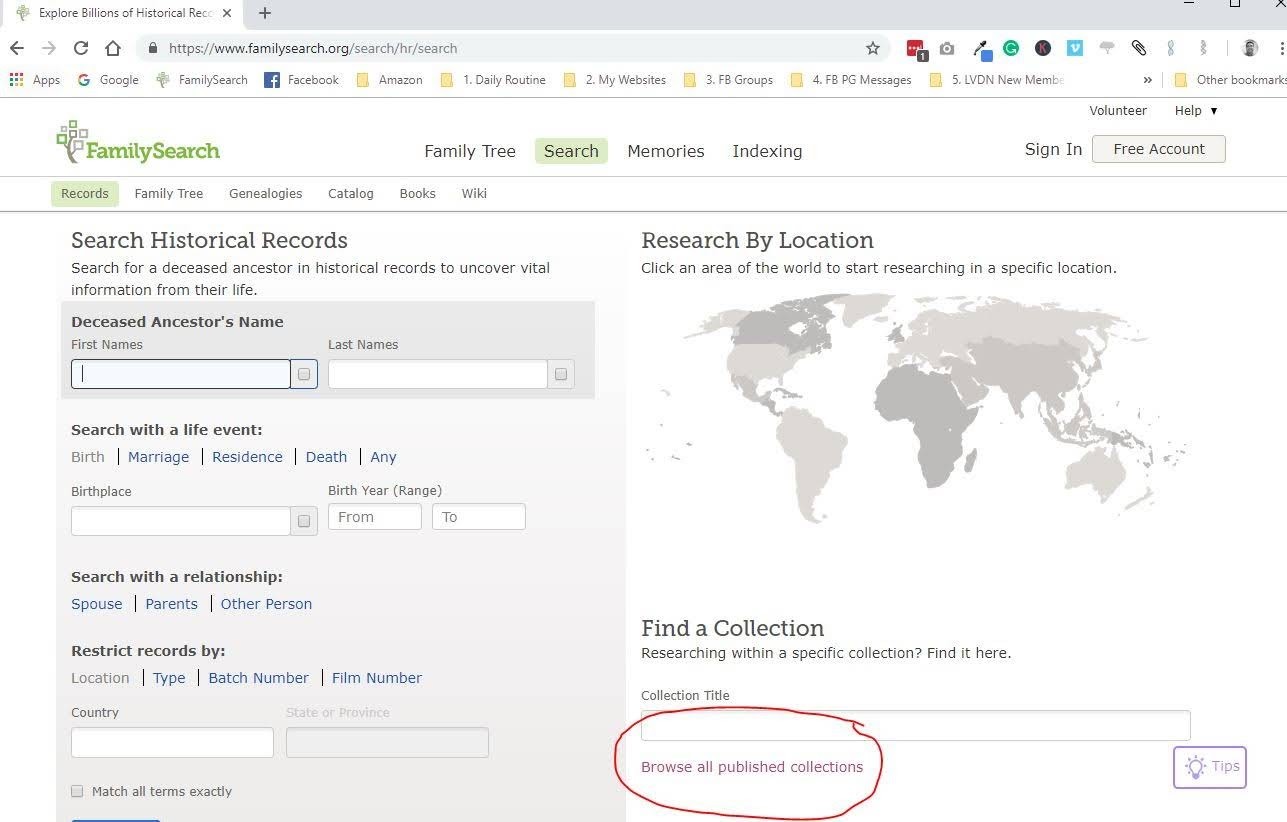This screenshot has width=1287, height=822.
Task: Switch to the Wiki sub-tab
Action: [x=474, y=194]
